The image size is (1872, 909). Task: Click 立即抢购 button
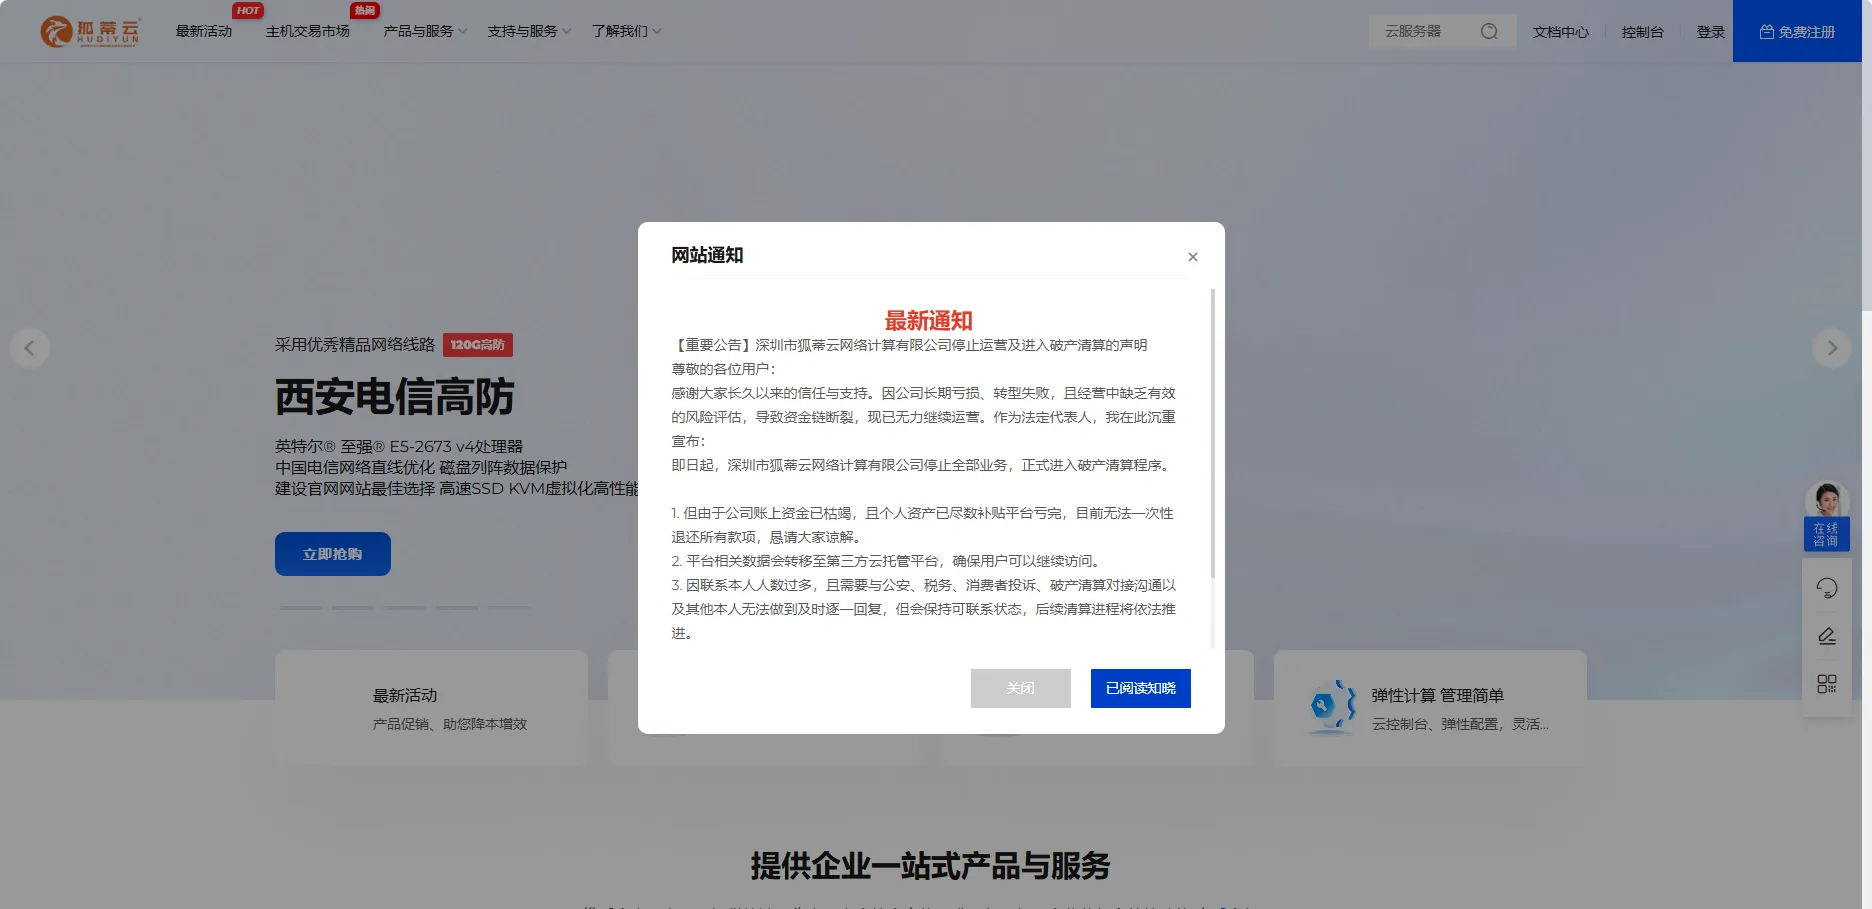pyautogui.click(x=333, y=554)
